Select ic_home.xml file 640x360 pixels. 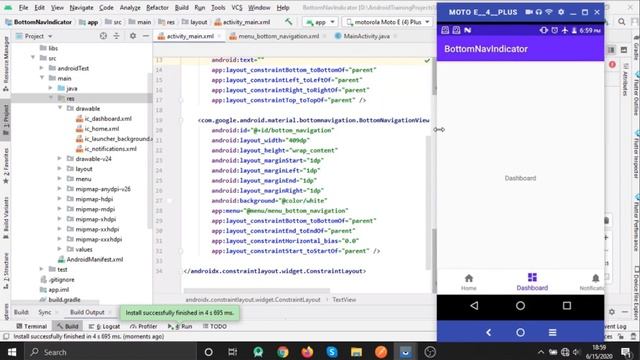[x=98, y=129]
